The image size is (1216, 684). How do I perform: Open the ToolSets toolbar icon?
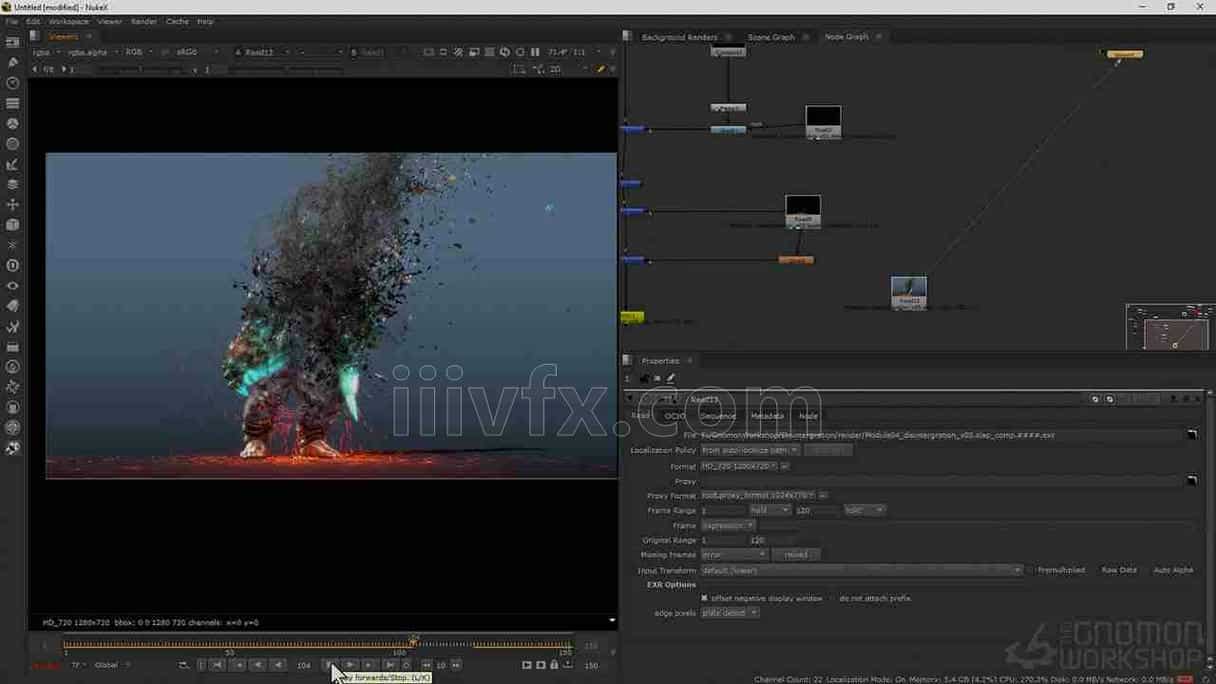click(x=13, y=327)
